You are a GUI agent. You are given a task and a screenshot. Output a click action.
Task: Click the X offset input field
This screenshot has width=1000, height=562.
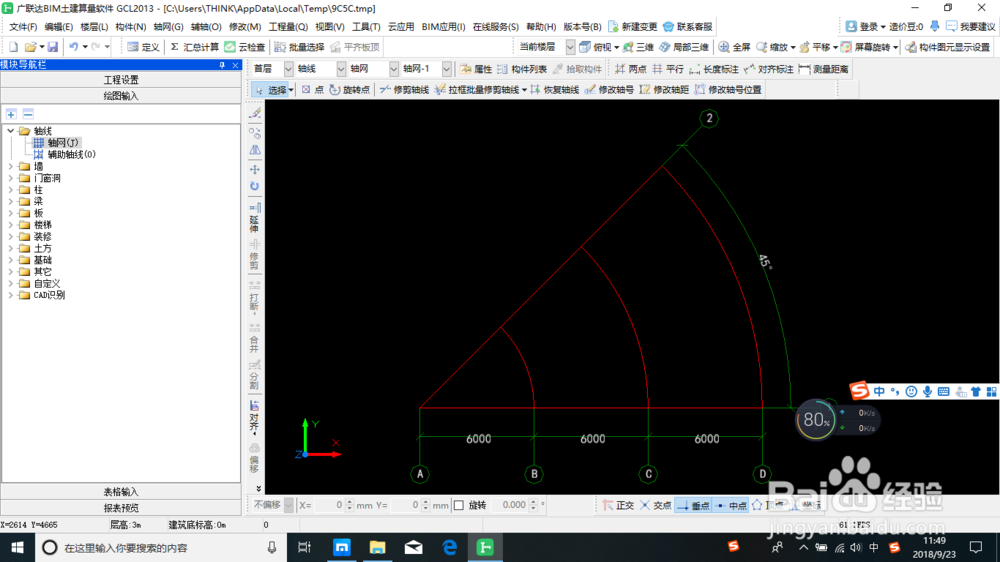point(330,505)
